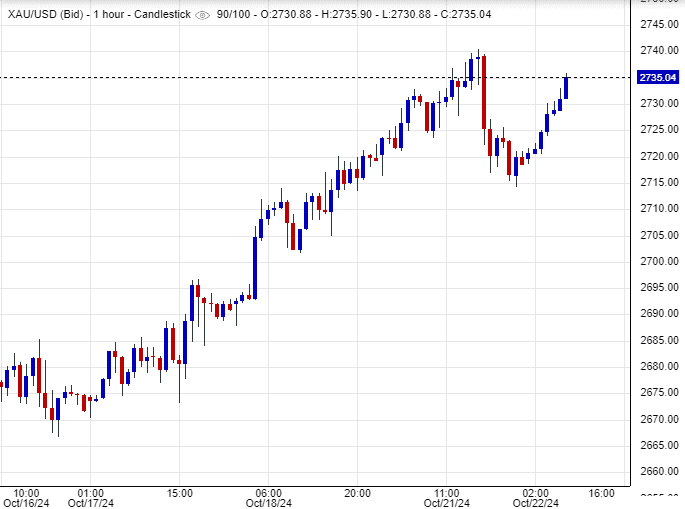The image size is (685, 509).
Task: Select the 1 hour timeframe label
Action: coord(107,15)
